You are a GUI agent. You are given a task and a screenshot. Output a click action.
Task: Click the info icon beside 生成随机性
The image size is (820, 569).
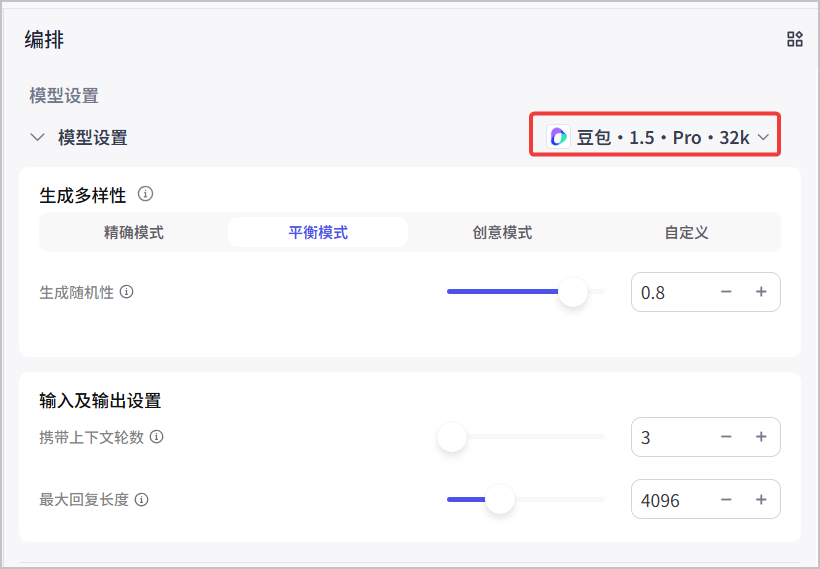[127, 291]
